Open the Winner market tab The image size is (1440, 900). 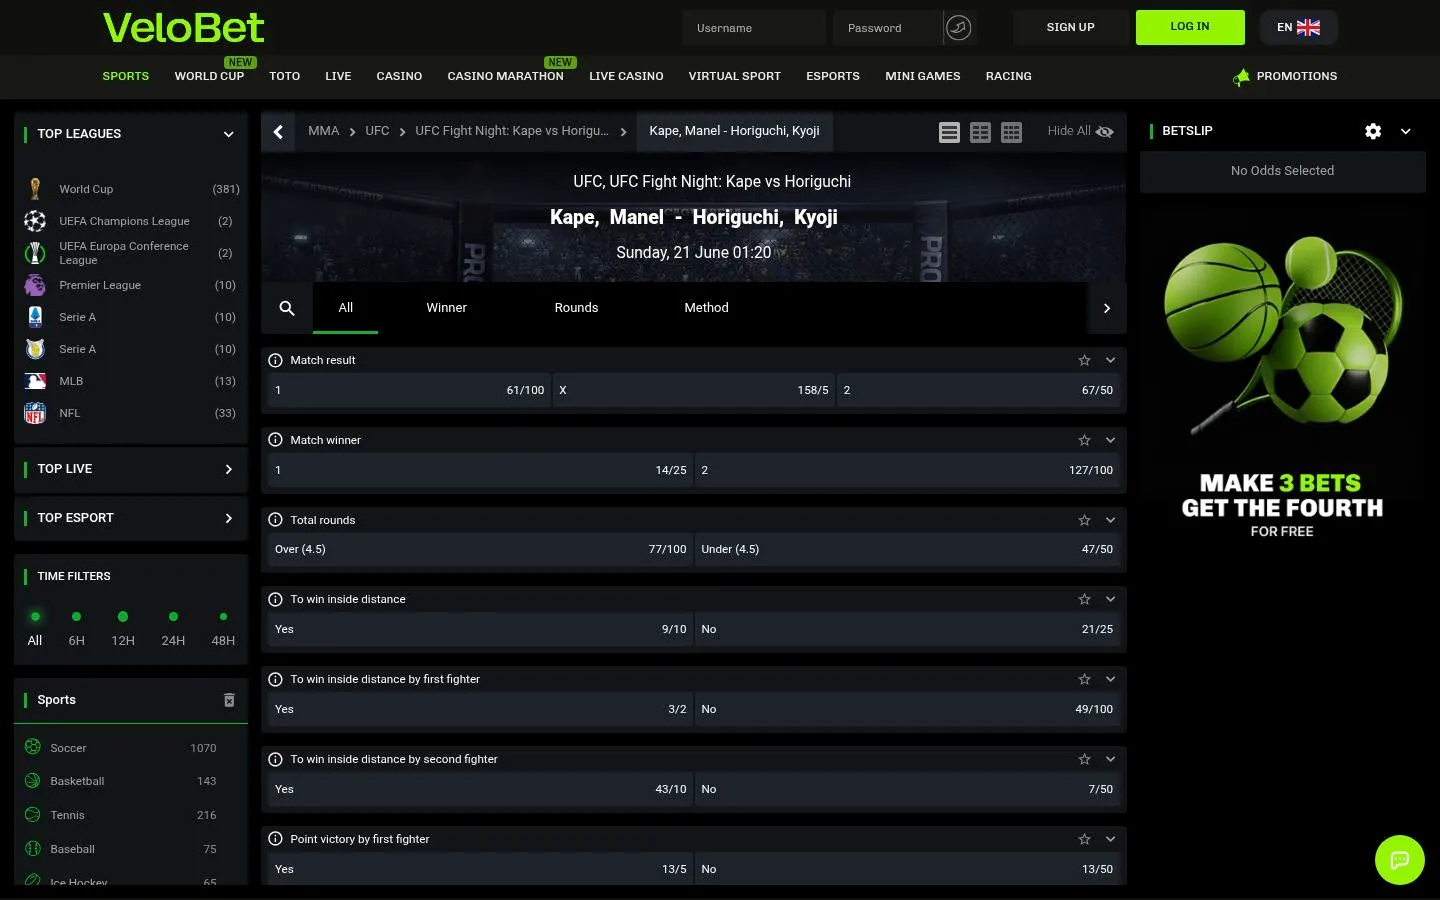click(x=446, y=308)
